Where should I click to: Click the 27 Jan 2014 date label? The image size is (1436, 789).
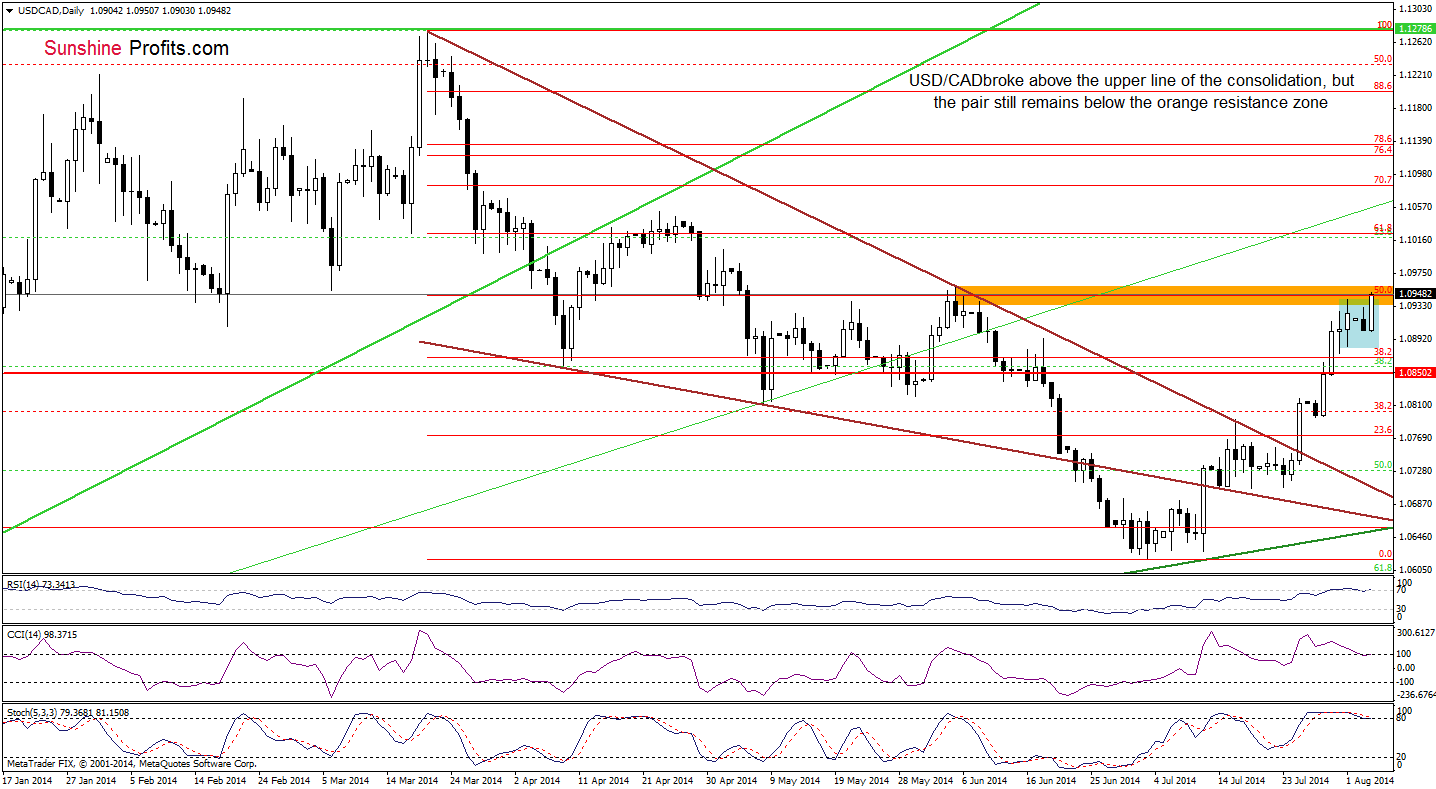(x=93, y=779)
